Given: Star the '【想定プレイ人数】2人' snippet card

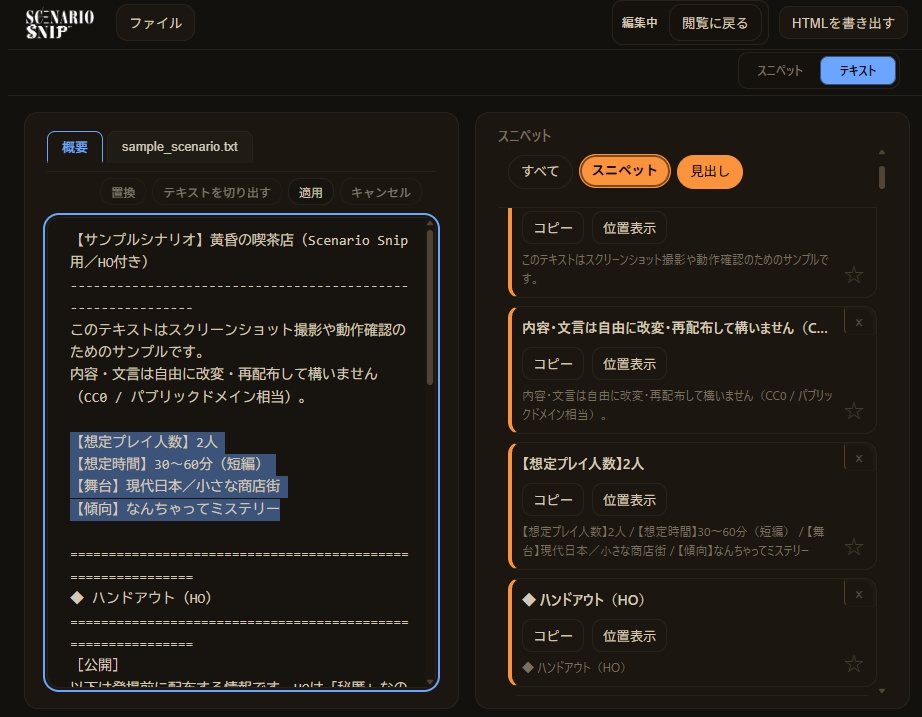Looking at the screenshot, I should 853,546.
